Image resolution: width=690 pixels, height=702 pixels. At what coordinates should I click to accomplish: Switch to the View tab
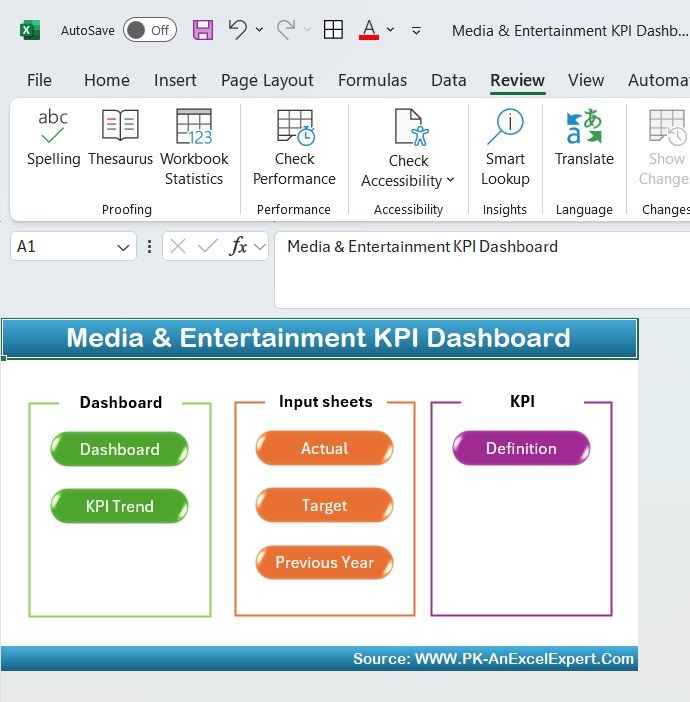pos(586,80)
